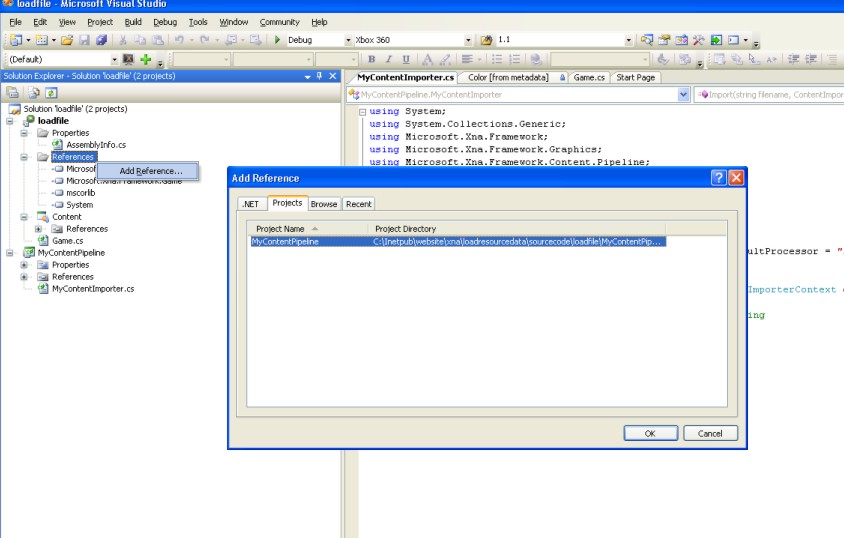
Task: Click the Add Reference dialog help button
Action: 719,178
